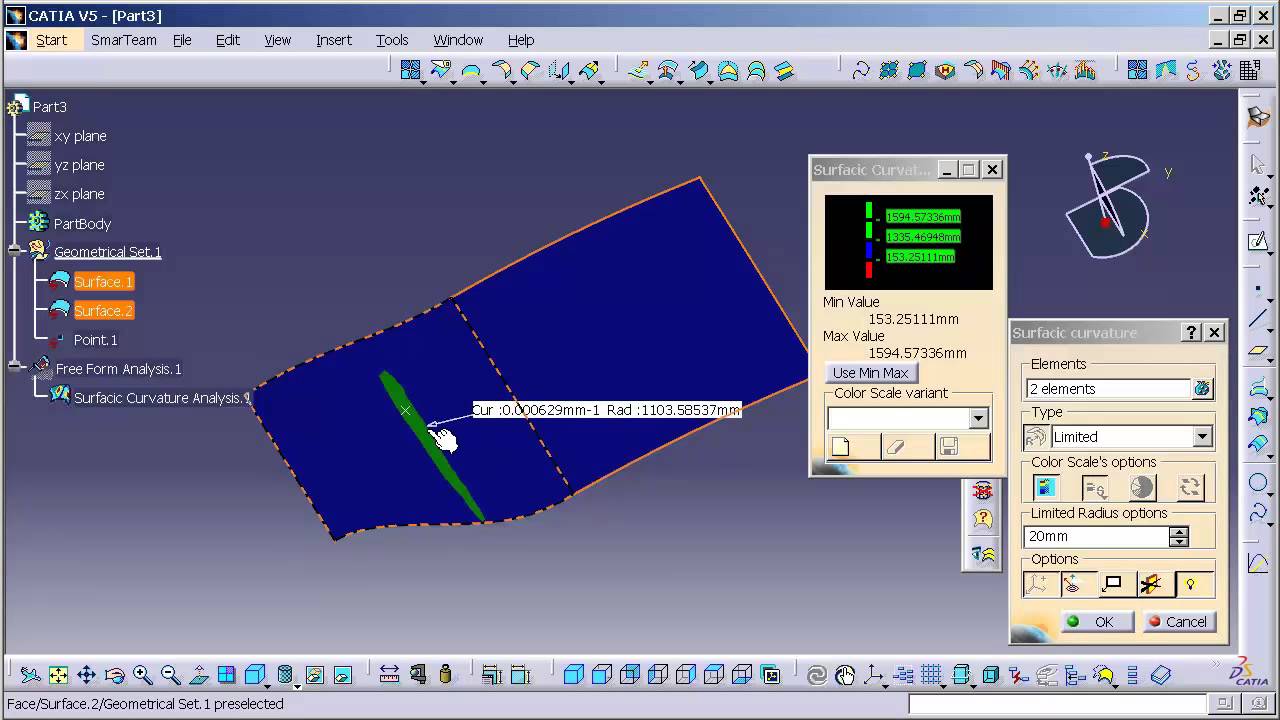The height and width of the screenshot is (720, 1280).
Task: Click the Circle tool on right toolbar
Action: pos(1258,484)
